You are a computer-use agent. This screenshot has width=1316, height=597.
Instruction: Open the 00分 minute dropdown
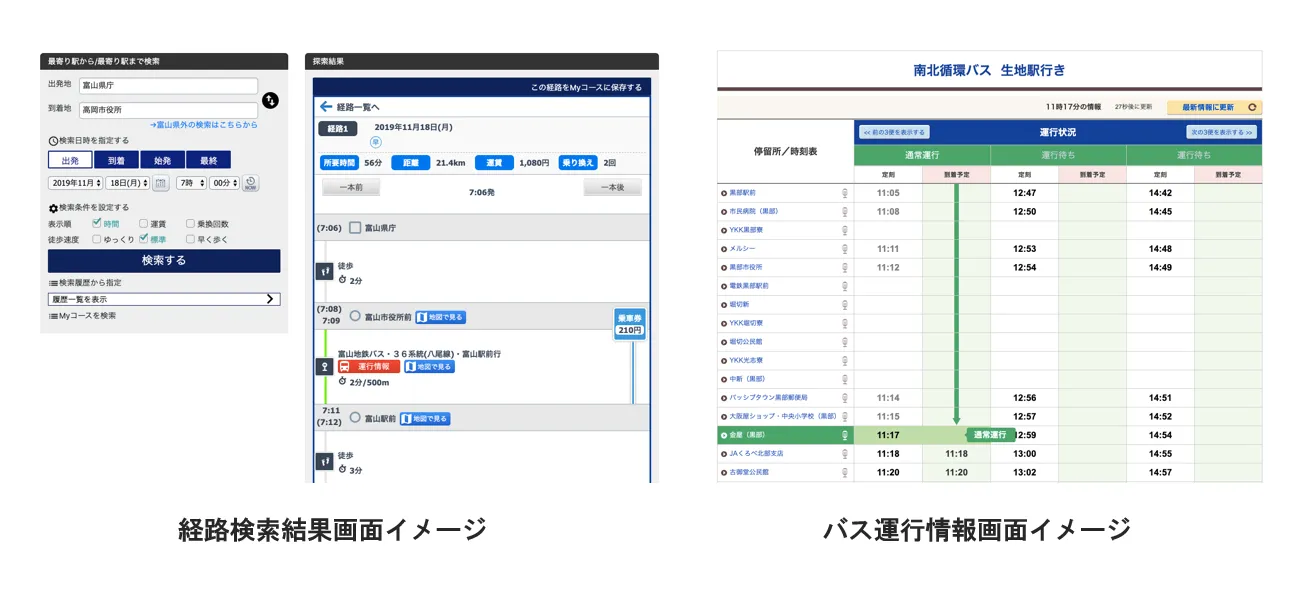(x=225, y=183)
